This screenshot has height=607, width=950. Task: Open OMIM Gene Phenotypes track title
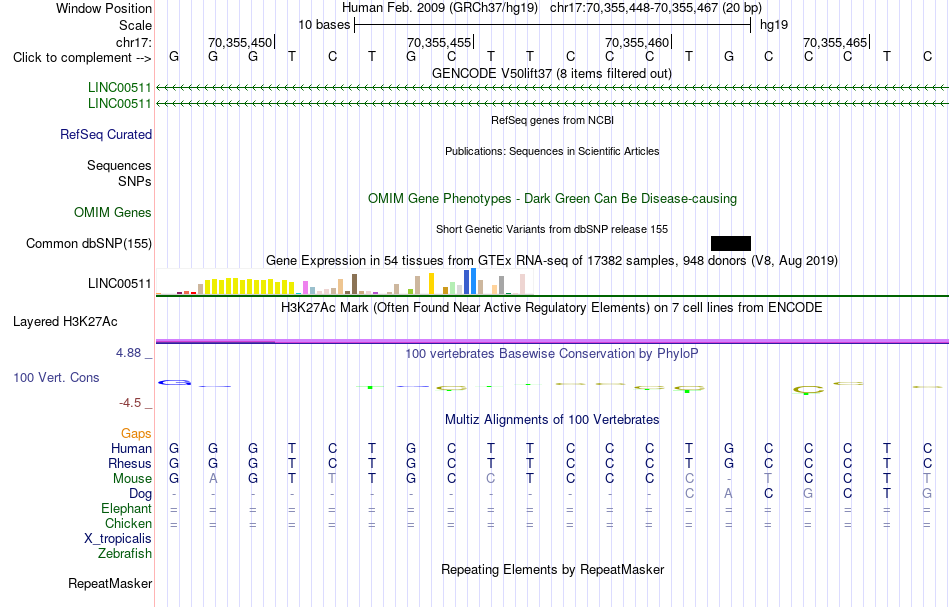click(x=552, y=199)
